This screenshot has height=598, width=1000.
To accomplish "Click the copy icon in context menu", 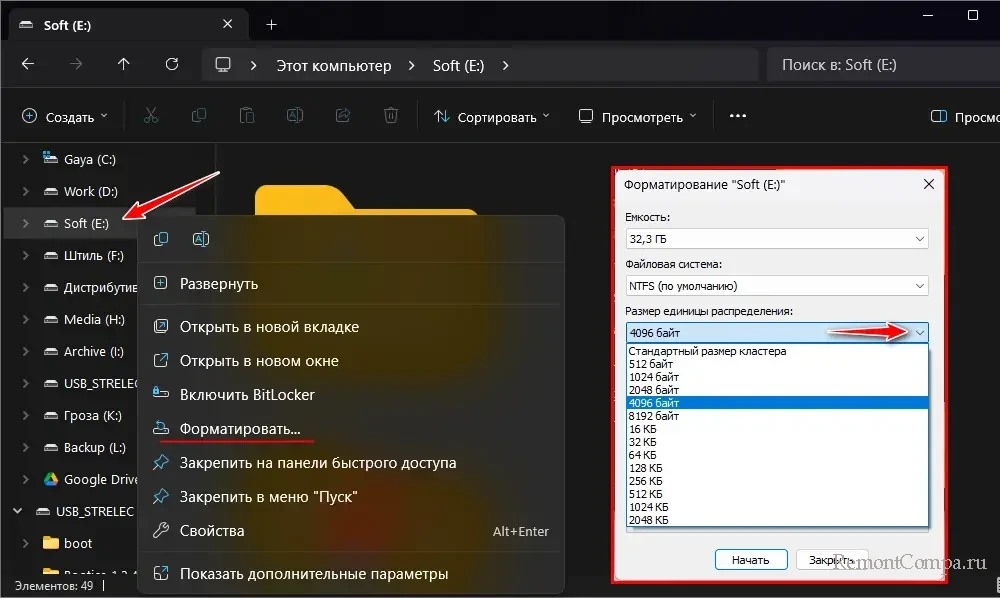I will (161, 239).
